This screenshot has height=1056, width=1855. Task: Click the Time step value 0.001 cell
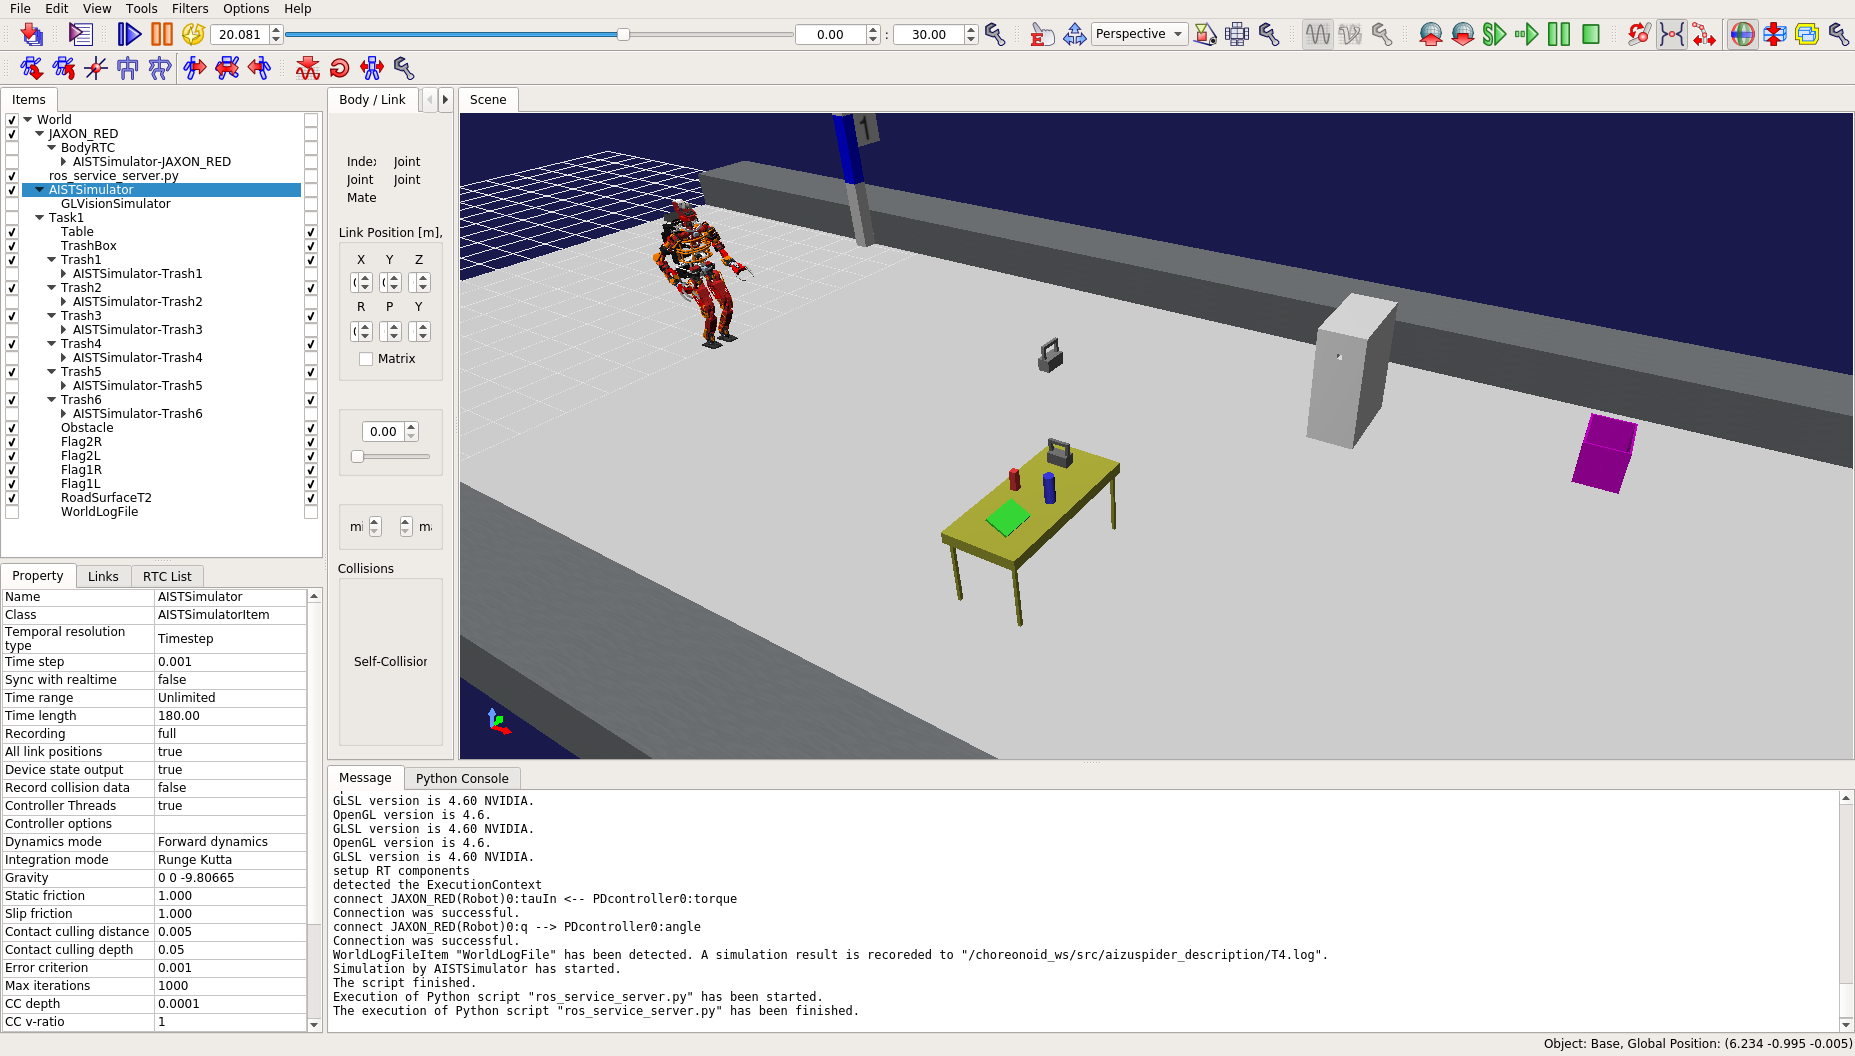pyautogui.click(x=230, y=662)
